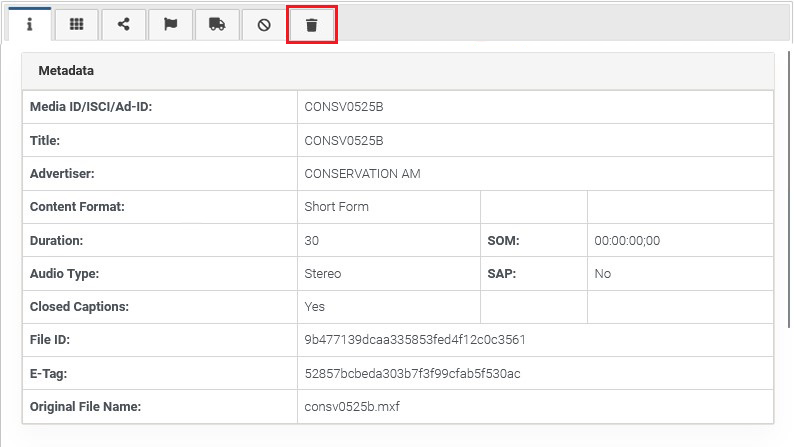Screen dimensions: 794x447
Task: Click the E-Tag: label
Action: [48, 374]
